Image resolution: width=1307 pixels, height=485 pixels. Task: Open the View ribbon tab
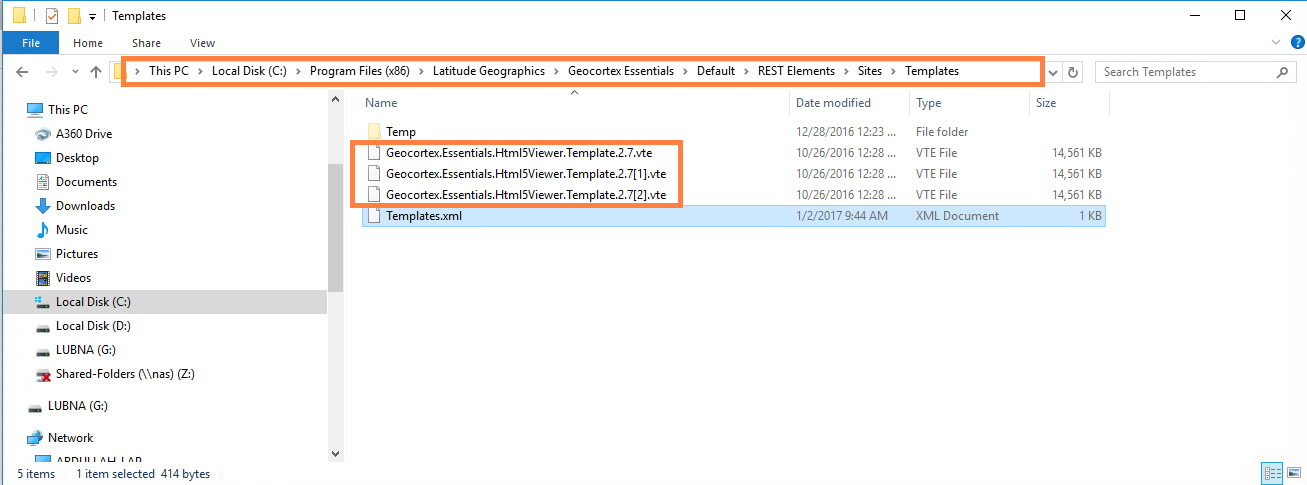[203, 43]
